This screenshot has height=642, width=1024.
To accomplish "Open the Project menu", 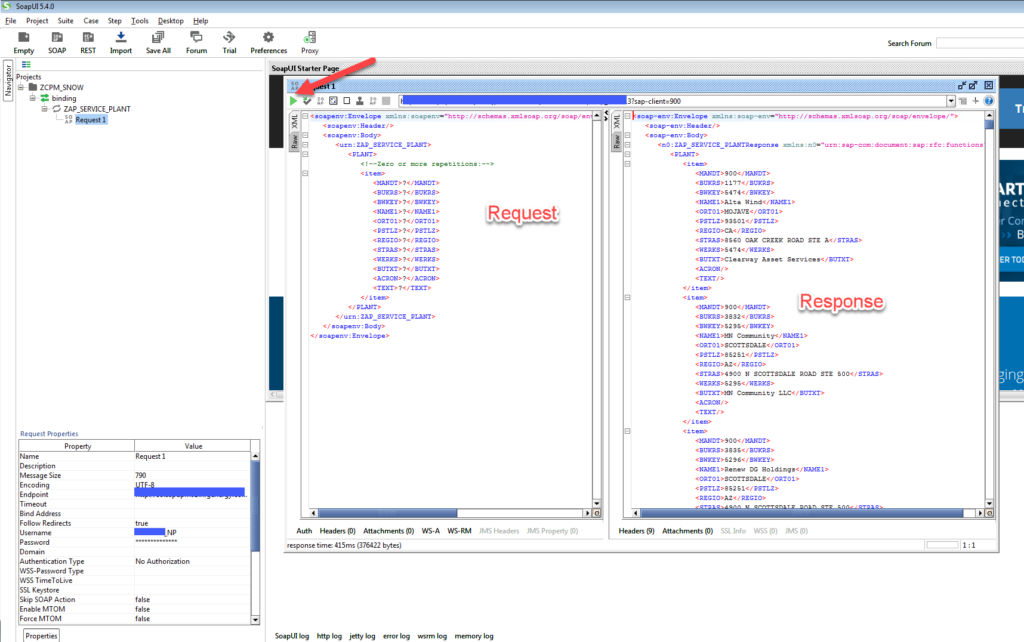I will (x=37, y=21).
